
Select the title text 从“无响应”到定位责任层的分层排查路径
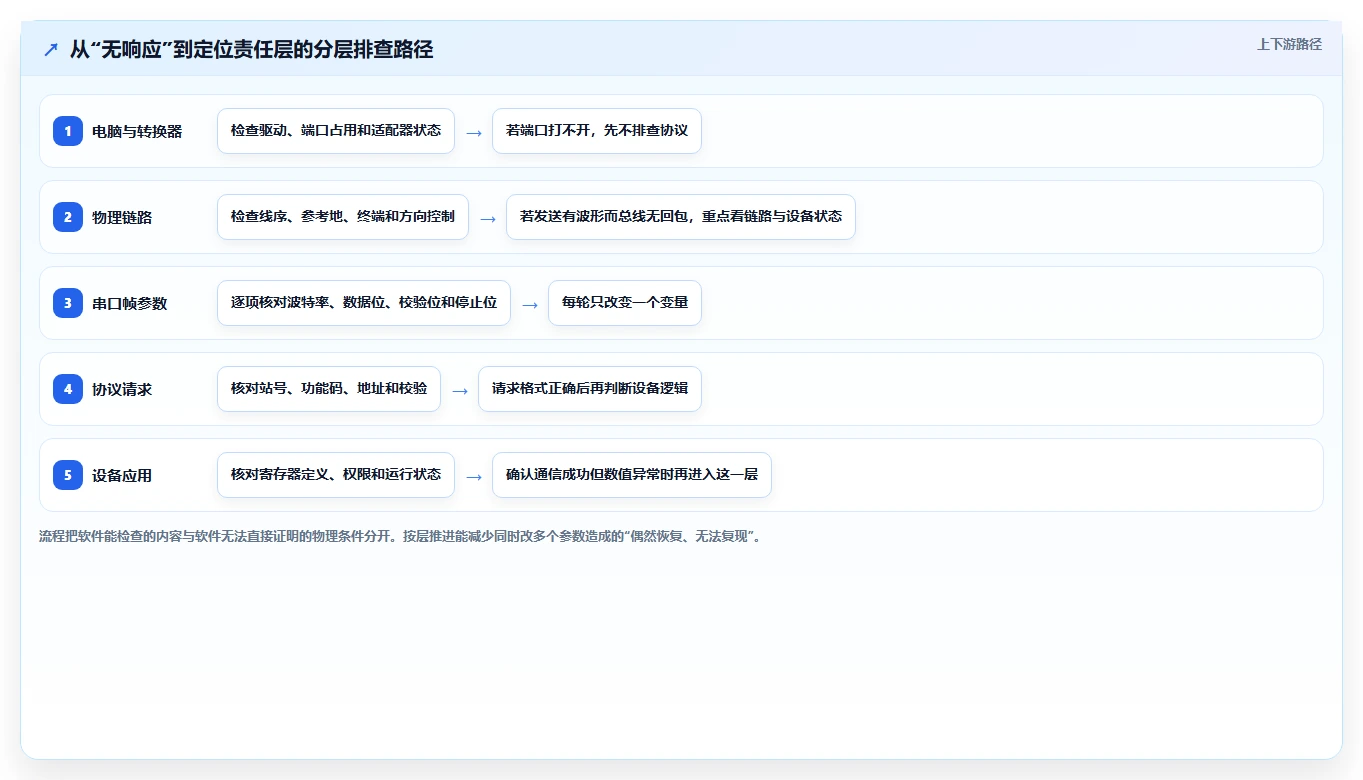pos(251,49)
